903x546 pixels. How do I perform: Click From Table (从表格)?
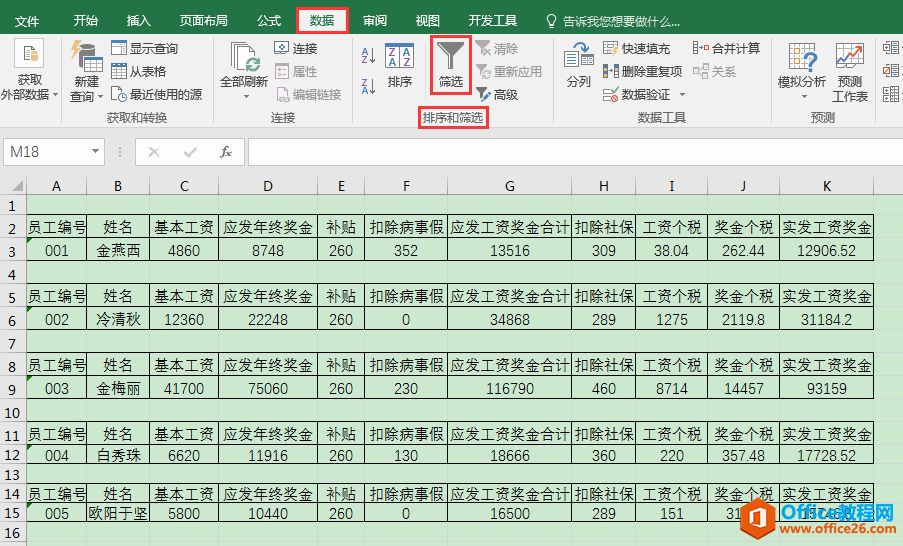click(x=138, y=71)
